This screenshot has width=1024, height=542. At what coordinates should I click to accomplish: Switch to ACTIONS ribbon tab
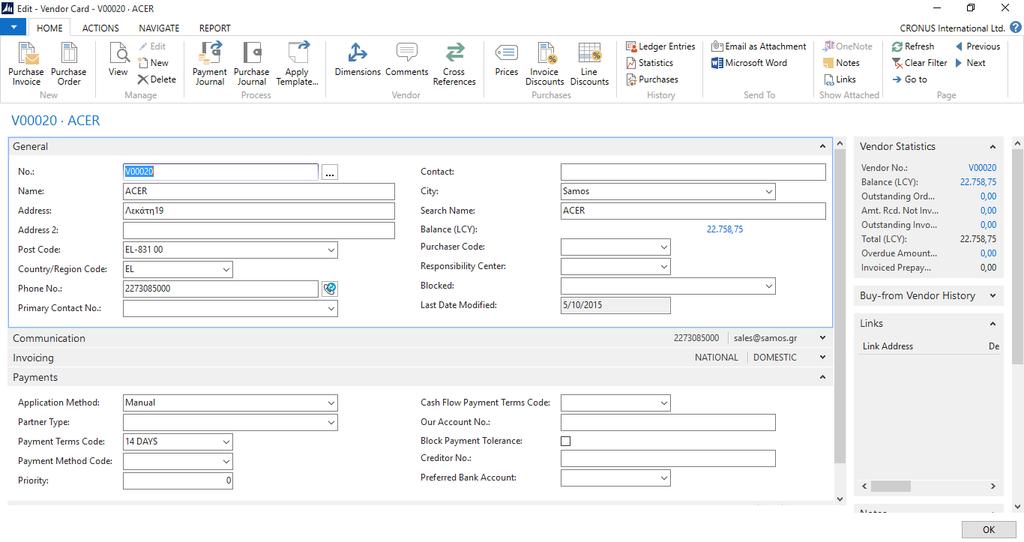coord(101,28)
